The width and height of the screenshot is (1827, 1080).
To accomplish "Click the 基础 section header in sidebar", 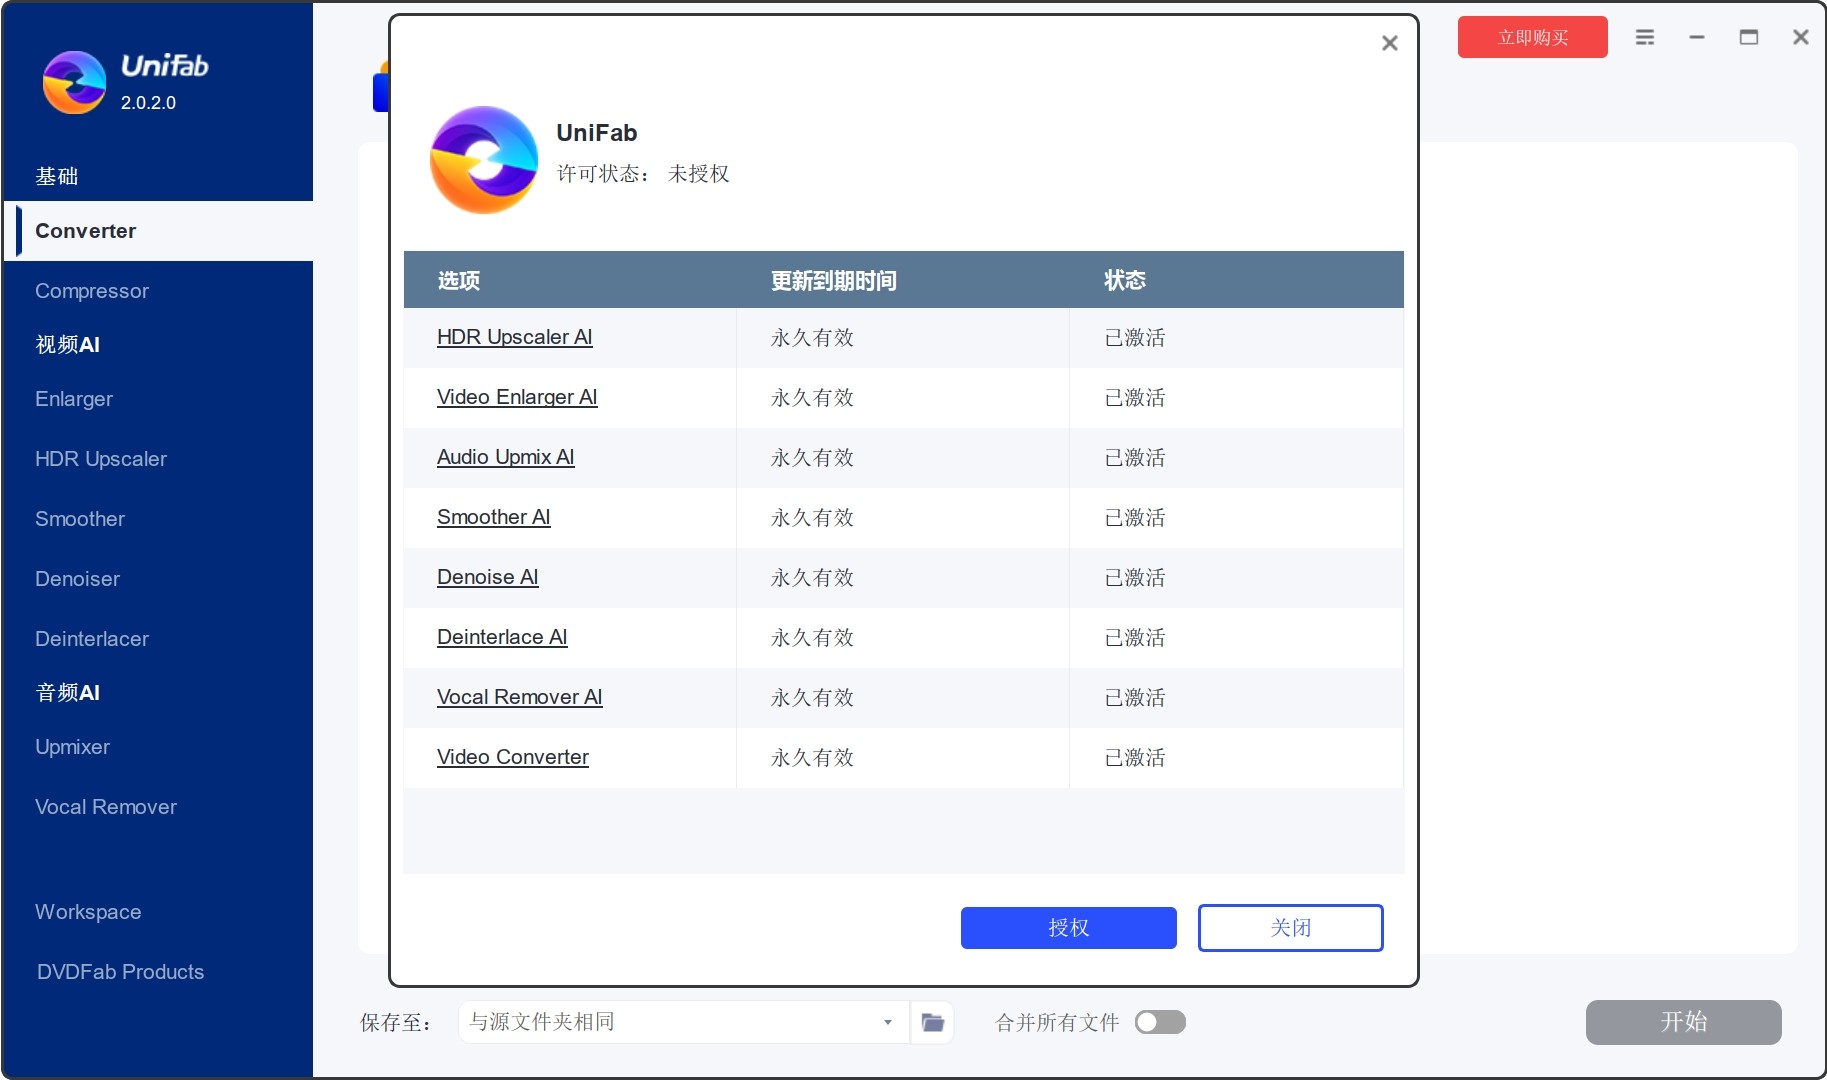I will (x=57, y=176).
